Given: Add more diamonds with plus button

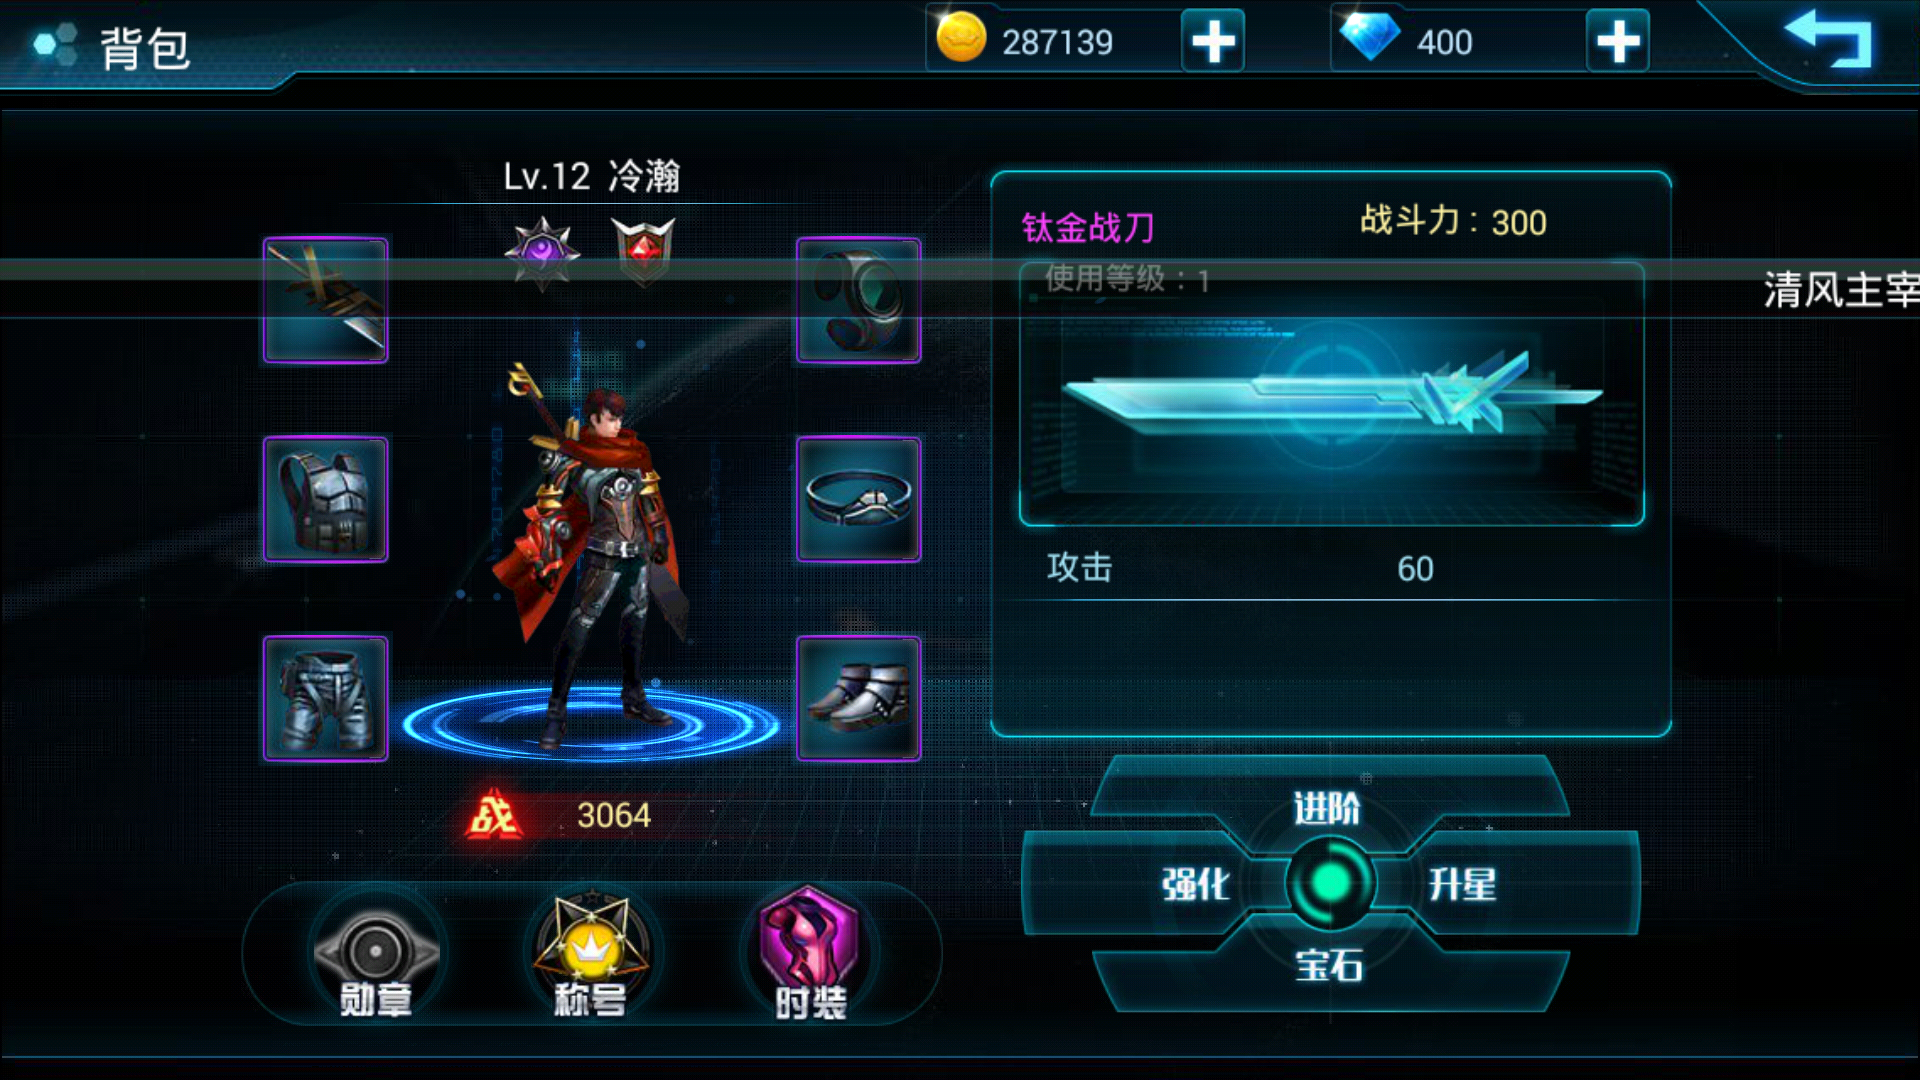Looking at the screenshot, I should click(x=1618, y=41).
